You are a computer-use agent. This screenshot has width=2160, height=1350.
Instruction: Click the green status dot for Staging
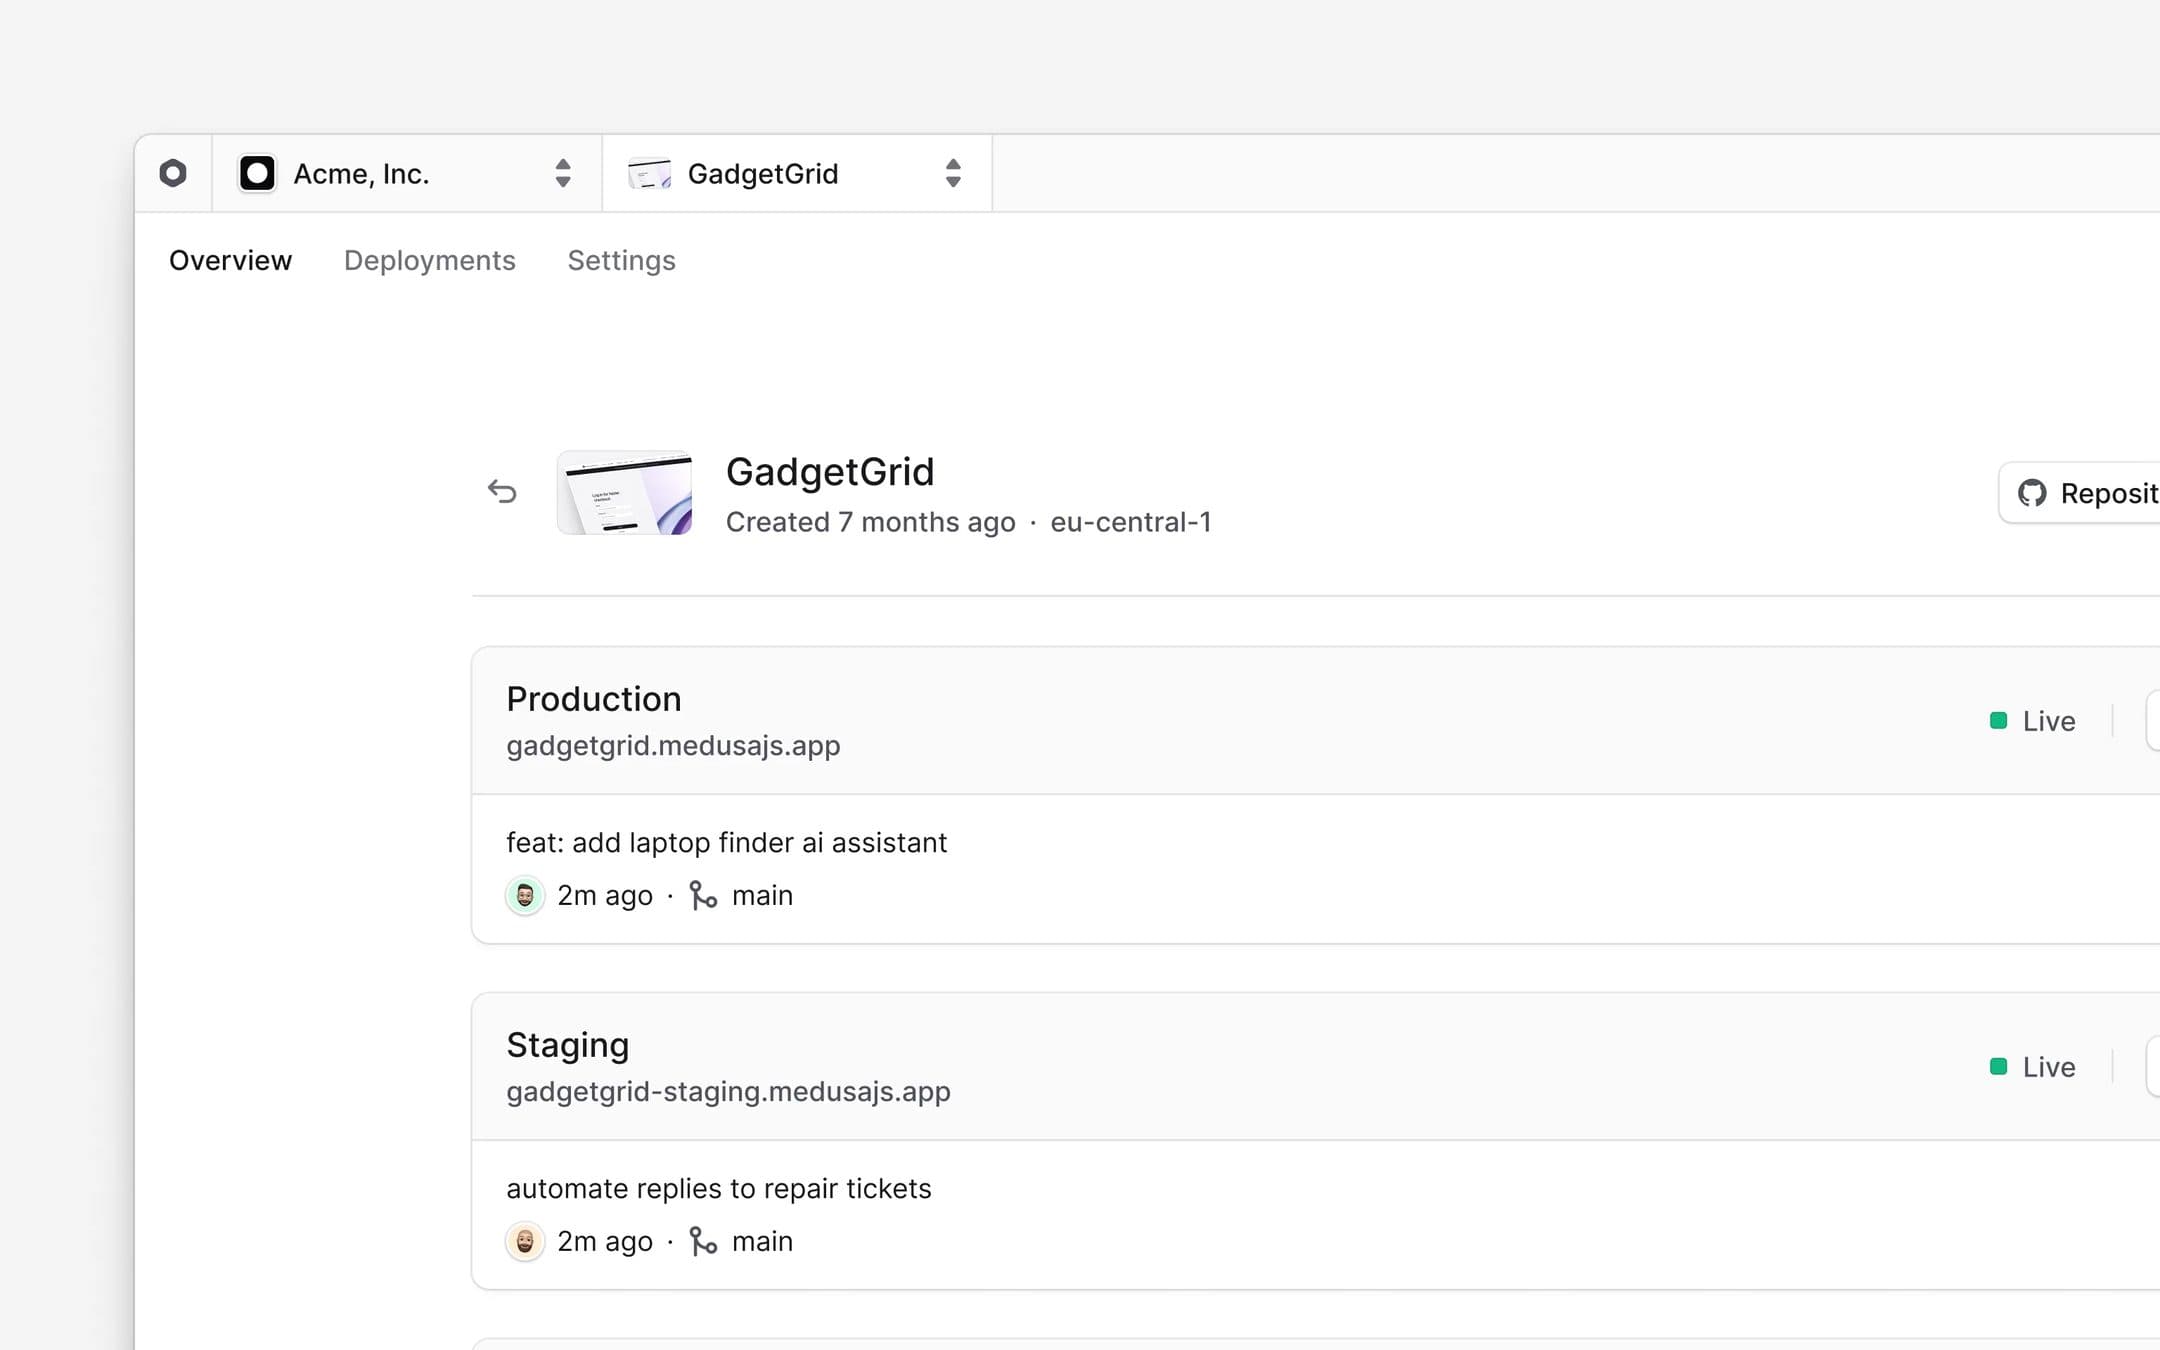pyautogui.click(x=1998, y=1067)
